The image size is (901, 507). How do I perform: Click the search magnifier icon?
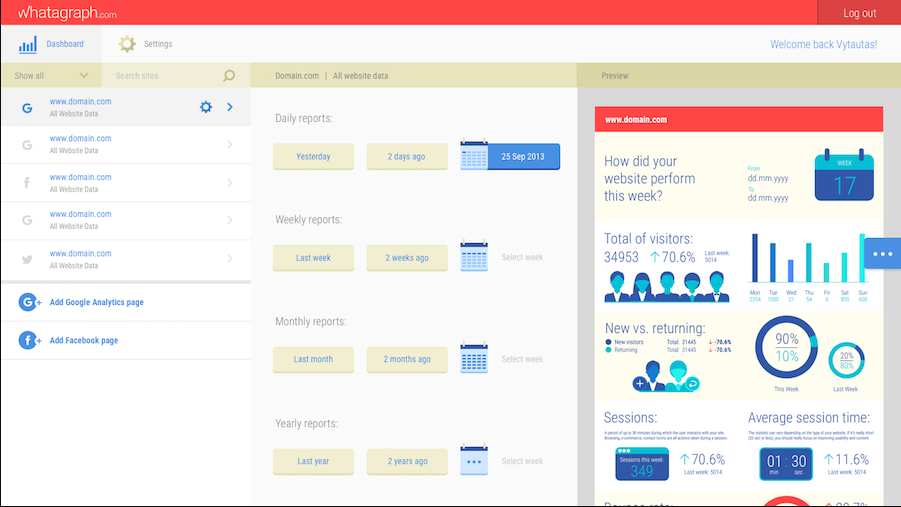229,76
